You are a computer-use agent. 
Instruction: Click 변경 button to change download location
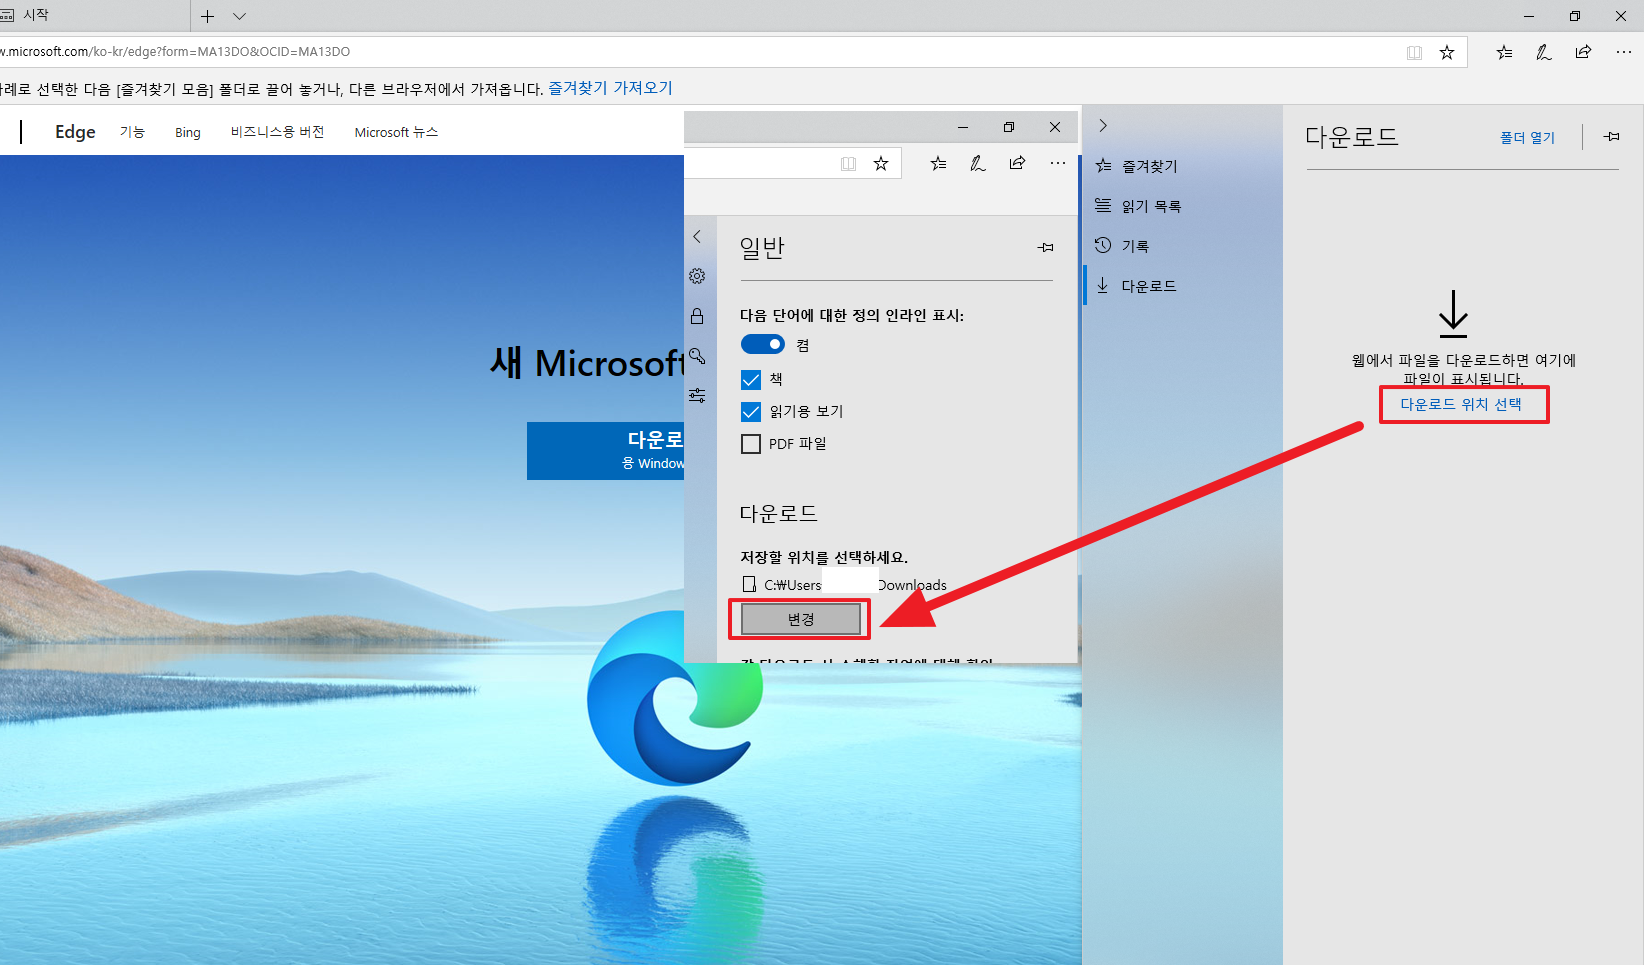pos(801,619)
